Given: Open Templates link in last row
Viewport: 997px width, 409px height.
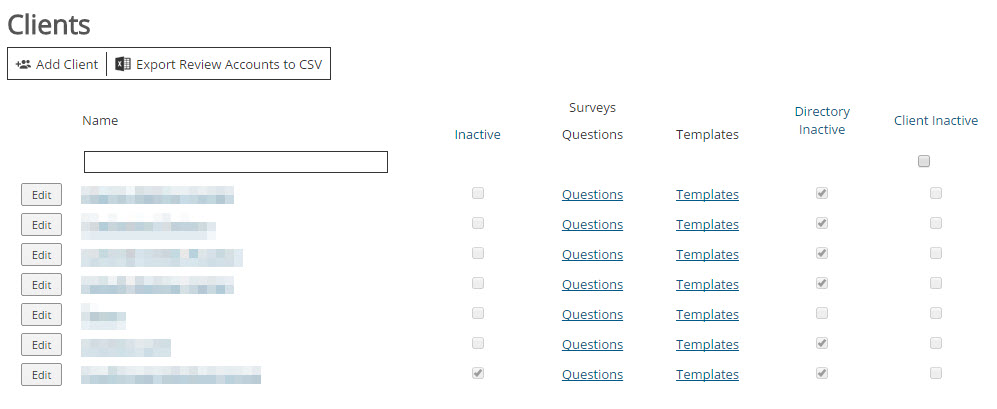Looking at the screenshot, I should [707, 375].
